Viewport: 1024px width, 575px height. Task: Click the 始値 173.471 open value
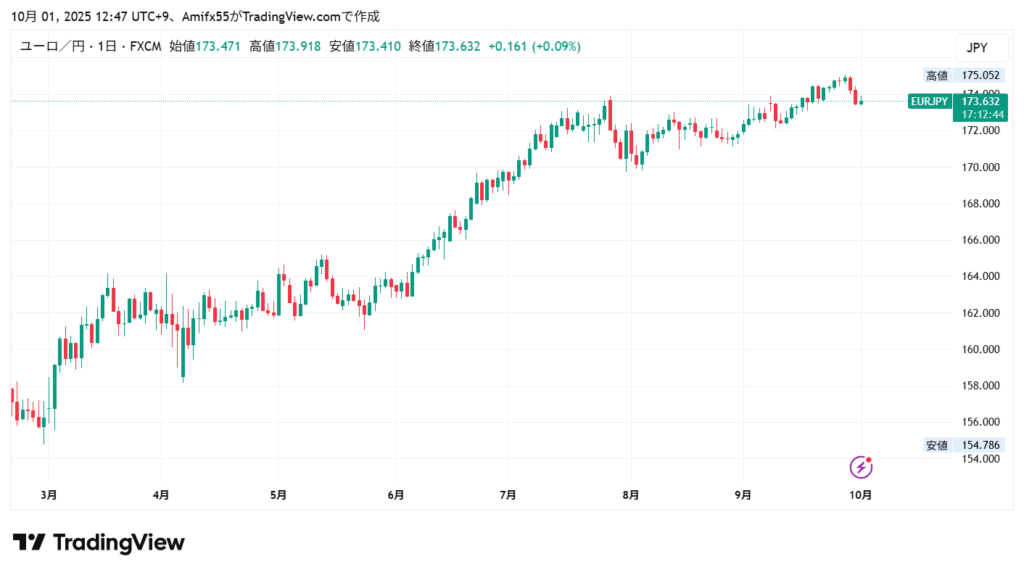pyautogui.click(x=205, y=46)
